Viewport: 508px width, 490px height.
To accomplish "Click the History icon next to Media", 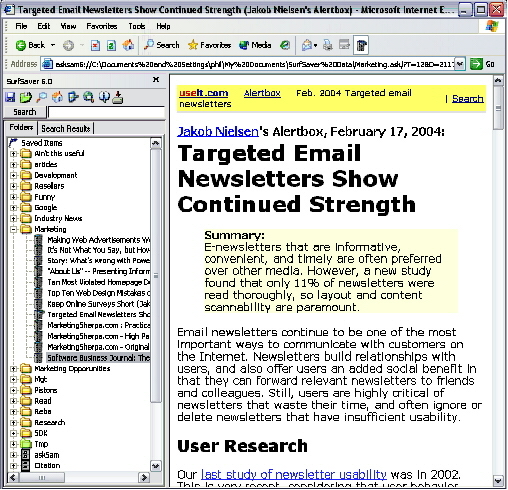I will (285, 45).
